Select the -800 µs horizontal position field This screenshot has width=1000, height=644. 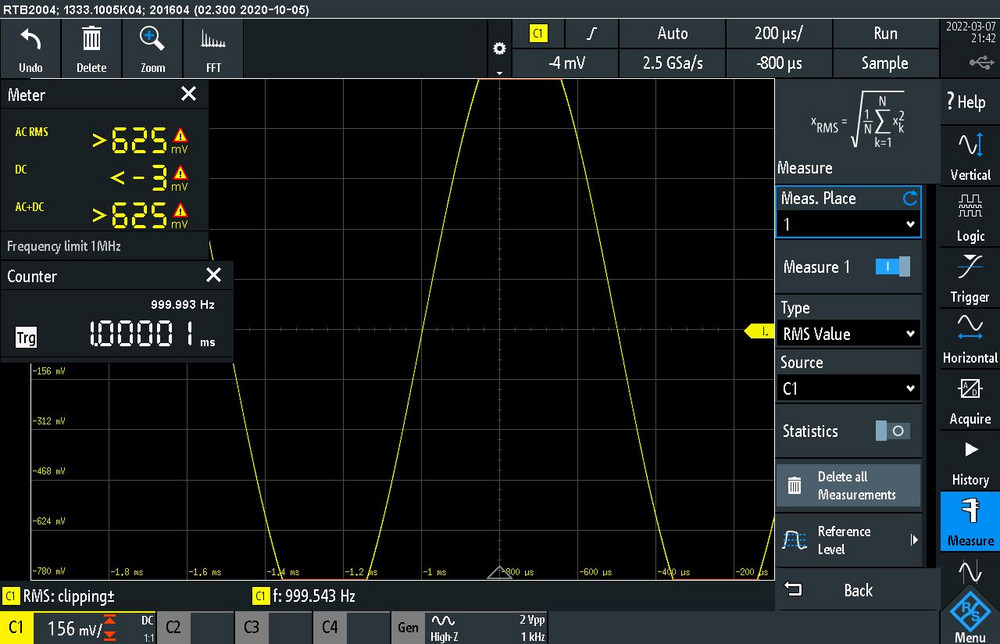(779, 62)
